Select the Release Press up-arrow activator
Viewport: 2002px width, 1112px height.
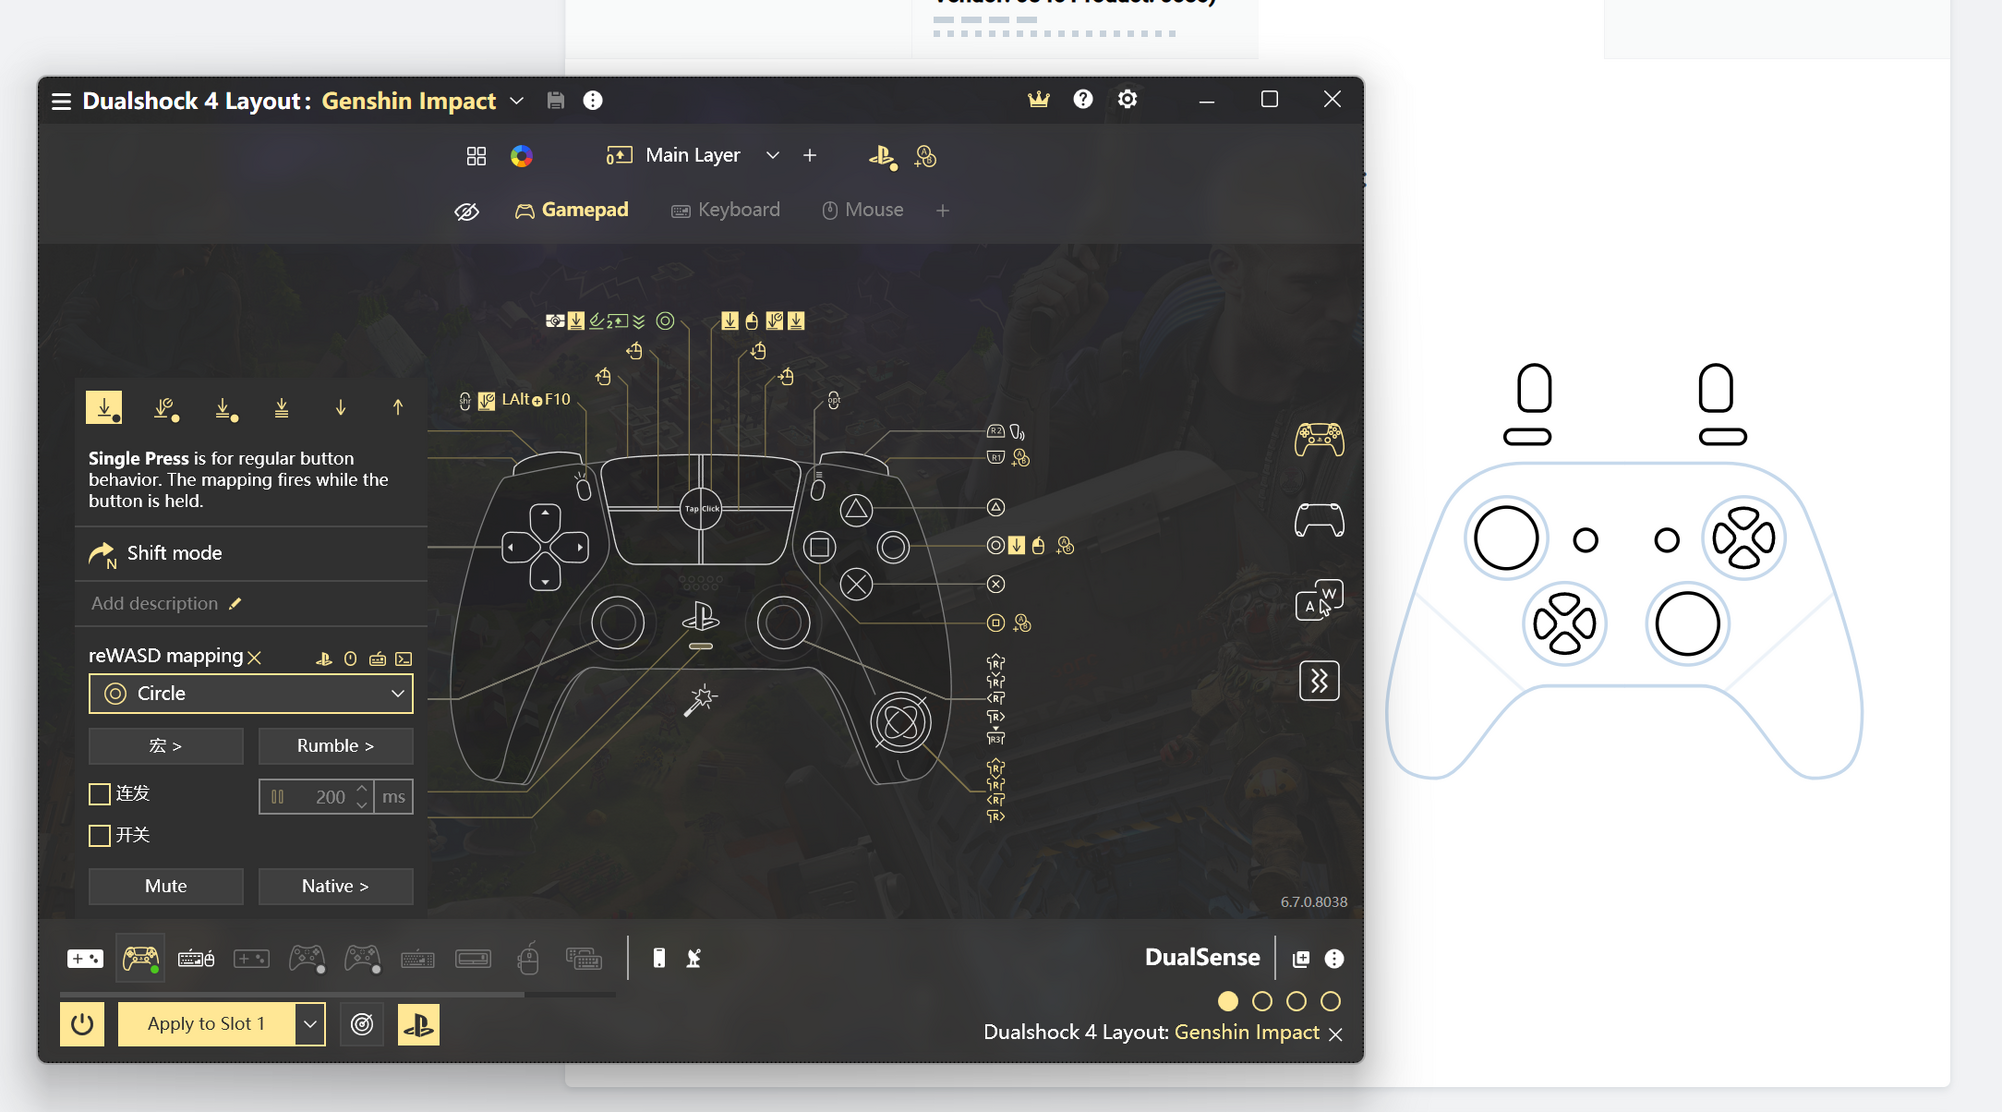point(398,408)
